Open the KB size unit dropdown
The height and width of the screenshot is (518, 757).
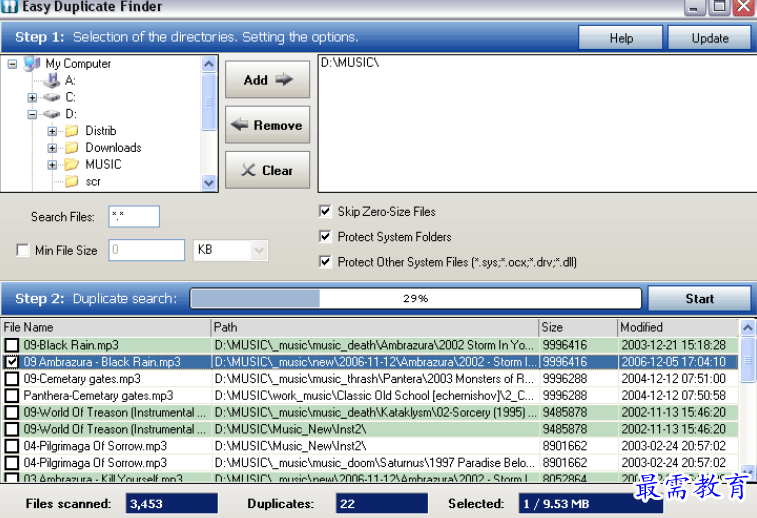(x=259, y=251)
